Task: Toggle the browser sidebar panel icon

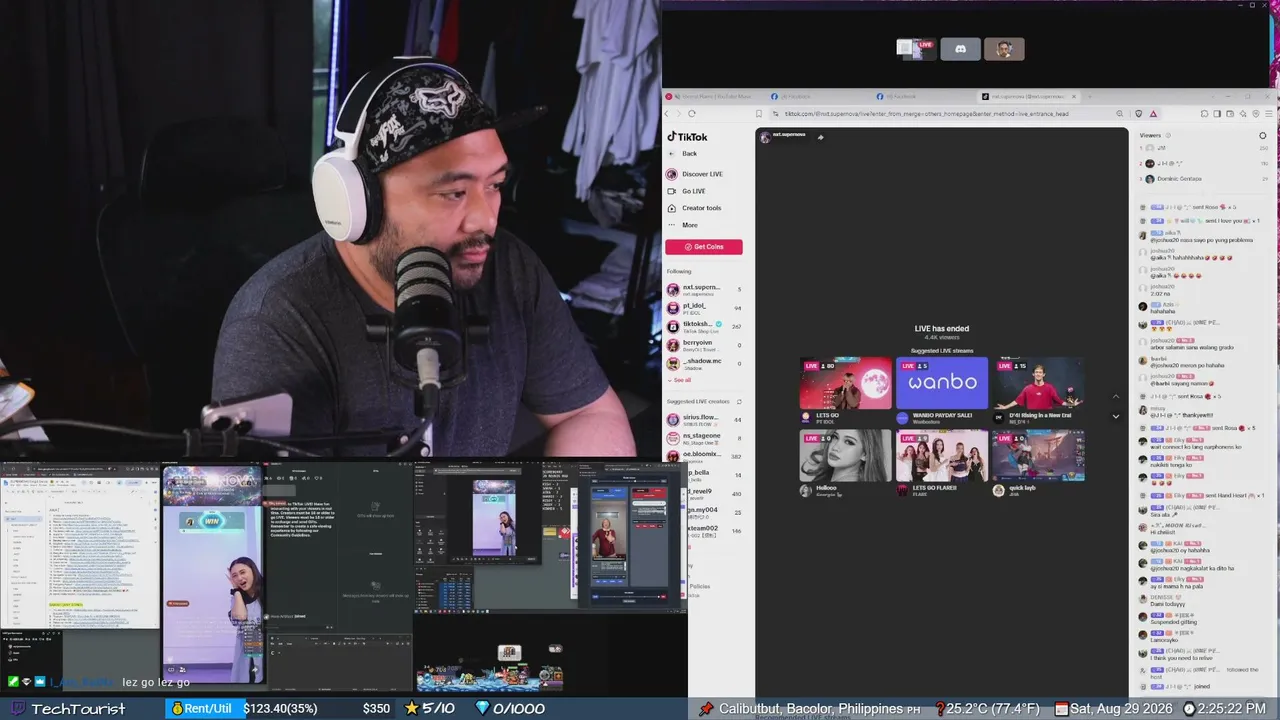Action: (1217, 114)
